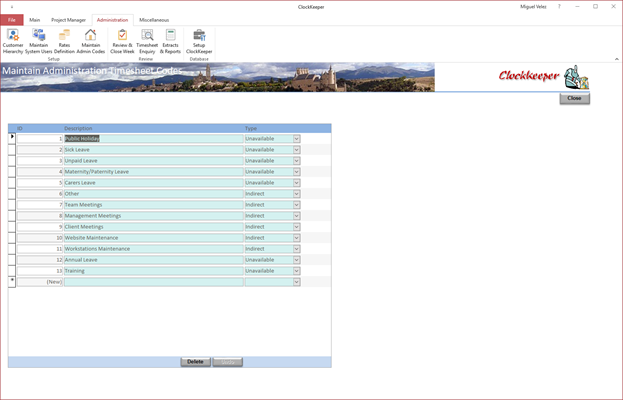Viewport: 623px width, 400px height.
Task: Click the Delete button
Action: click(195, 362)
